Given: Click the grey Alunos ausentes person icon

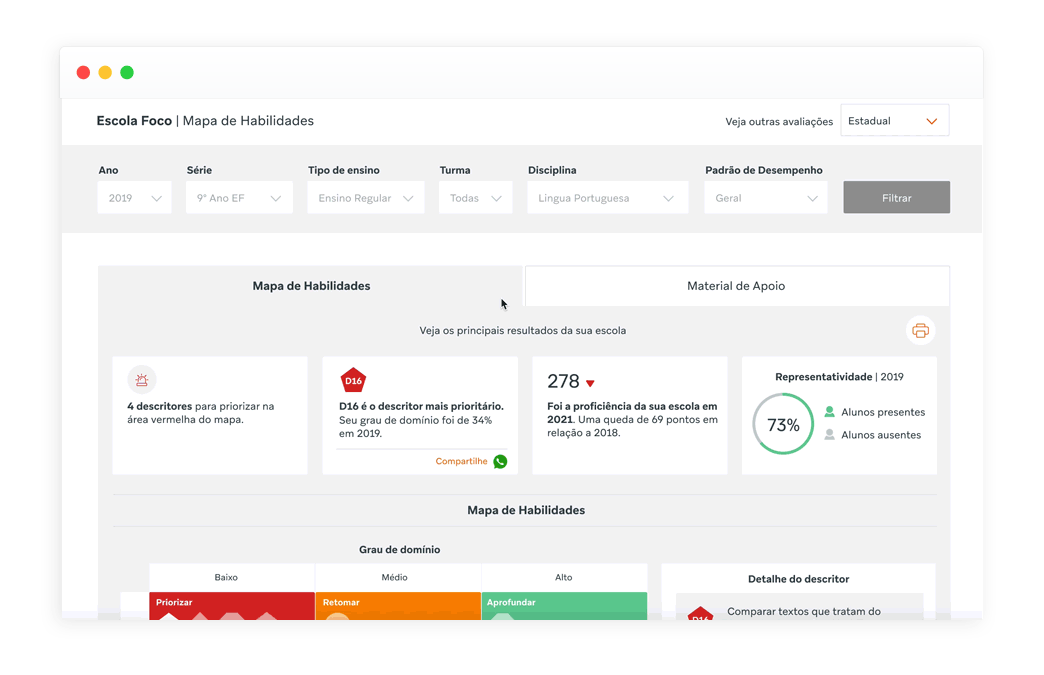Looking at the screenshot, I should pyautogui.click(x=830, y=434).
